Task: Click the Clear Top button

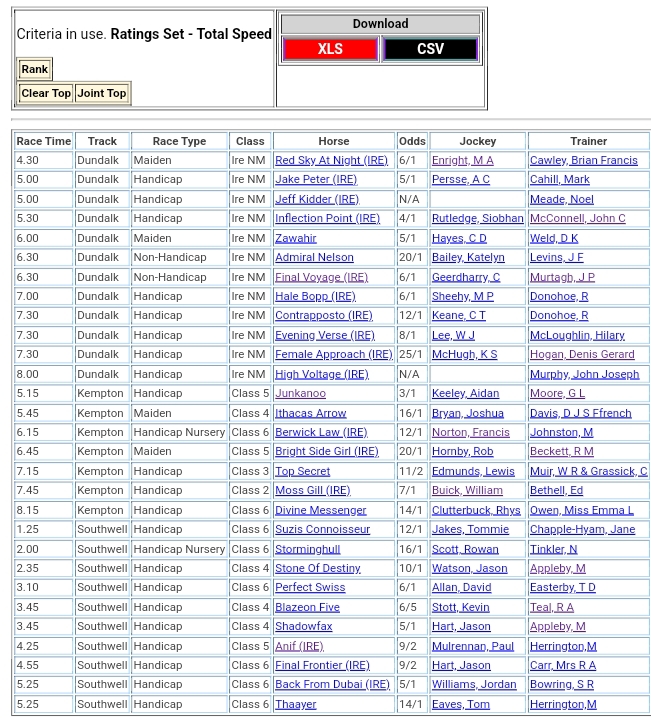Action: (46, 93)
